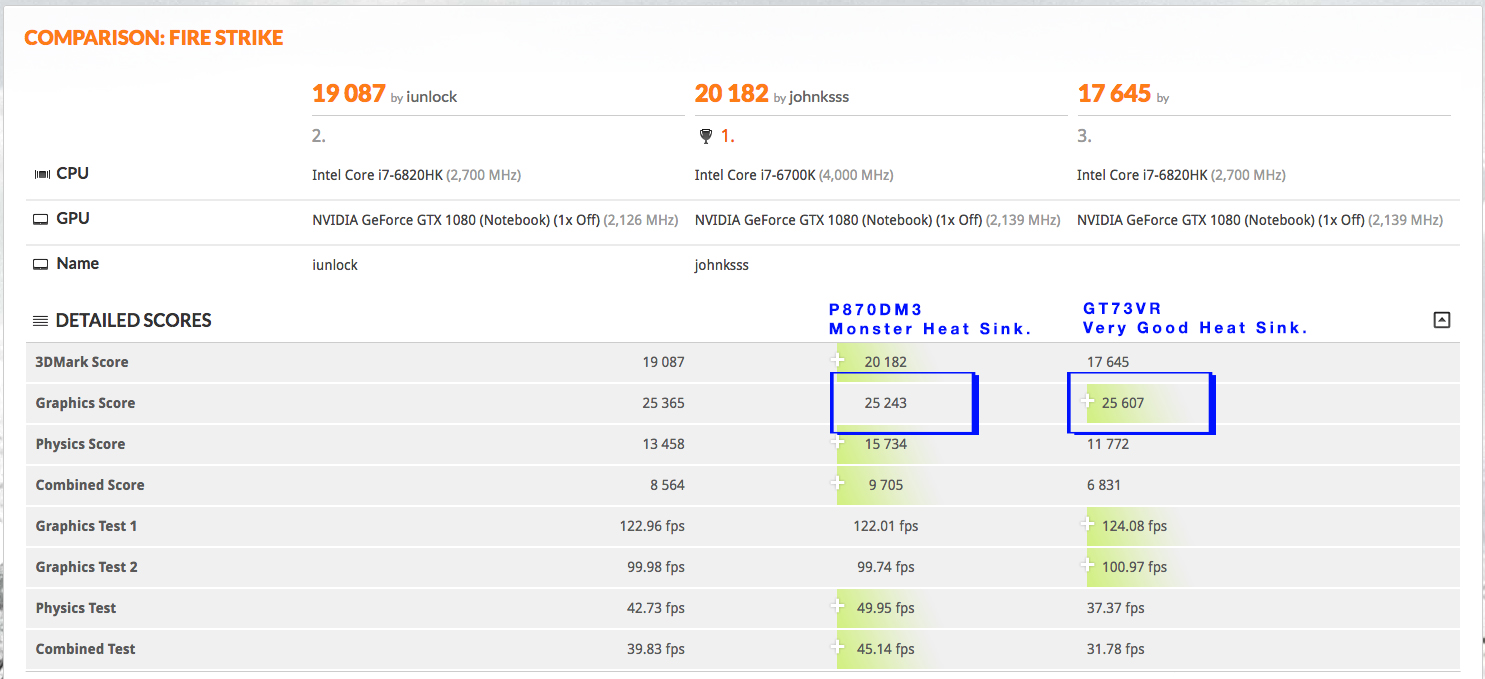Click the rank 3. label

[1084, 137]
